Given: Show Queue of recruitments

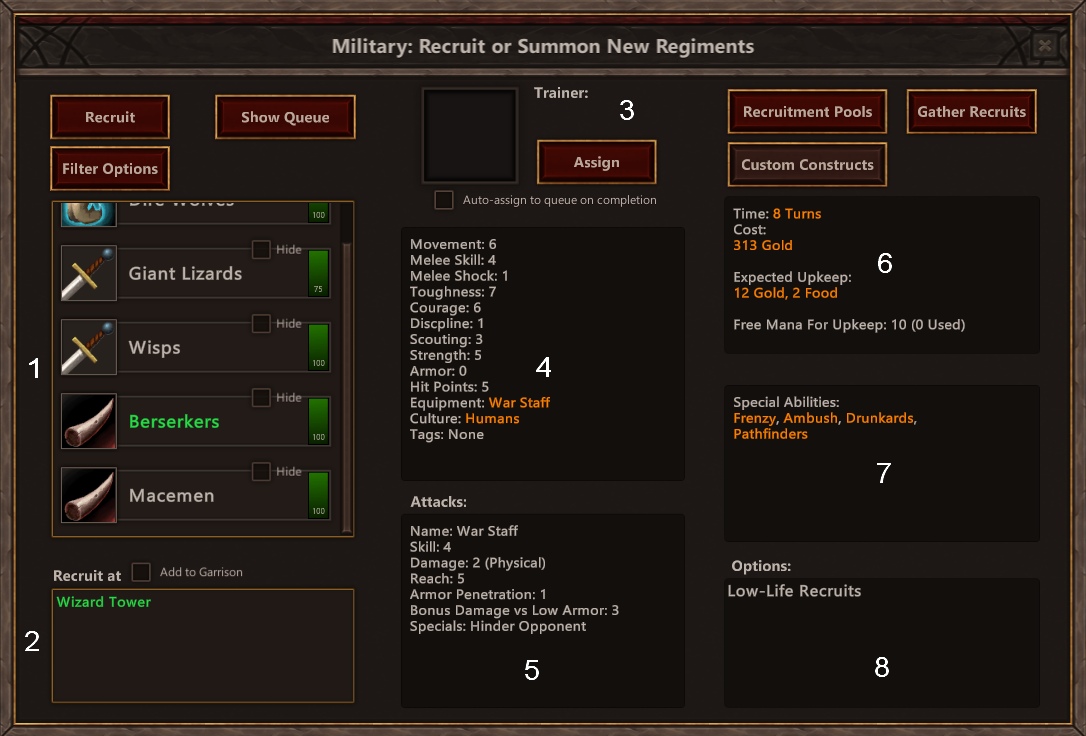Looking at the screenshot, I should click(285, 117).
